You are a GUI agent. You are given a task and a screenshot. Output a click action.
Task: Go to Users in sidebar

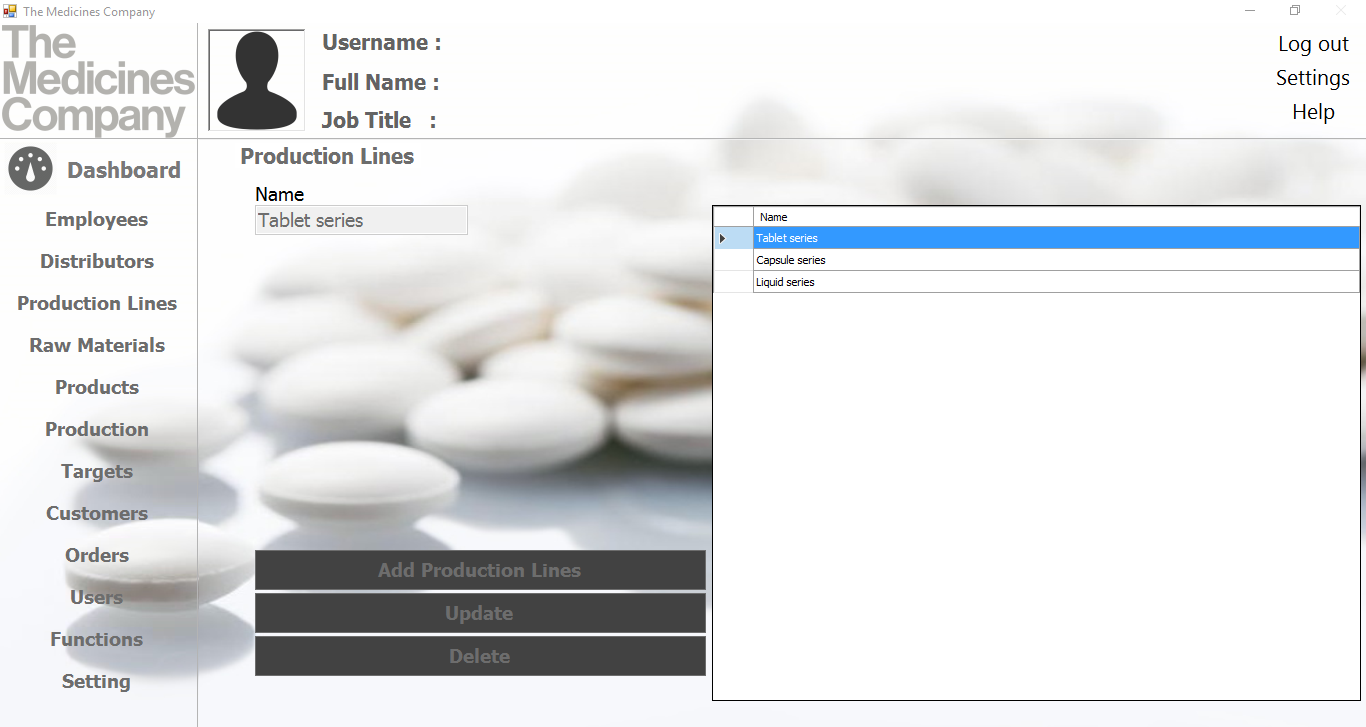(x=97, y=597)
